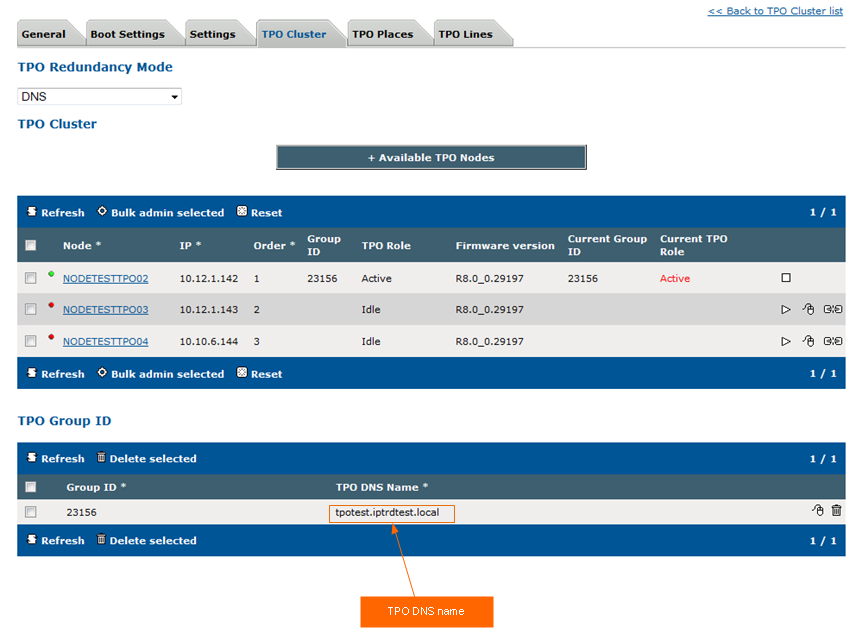Check the box for NODETESTTPO03

[31, 309]
